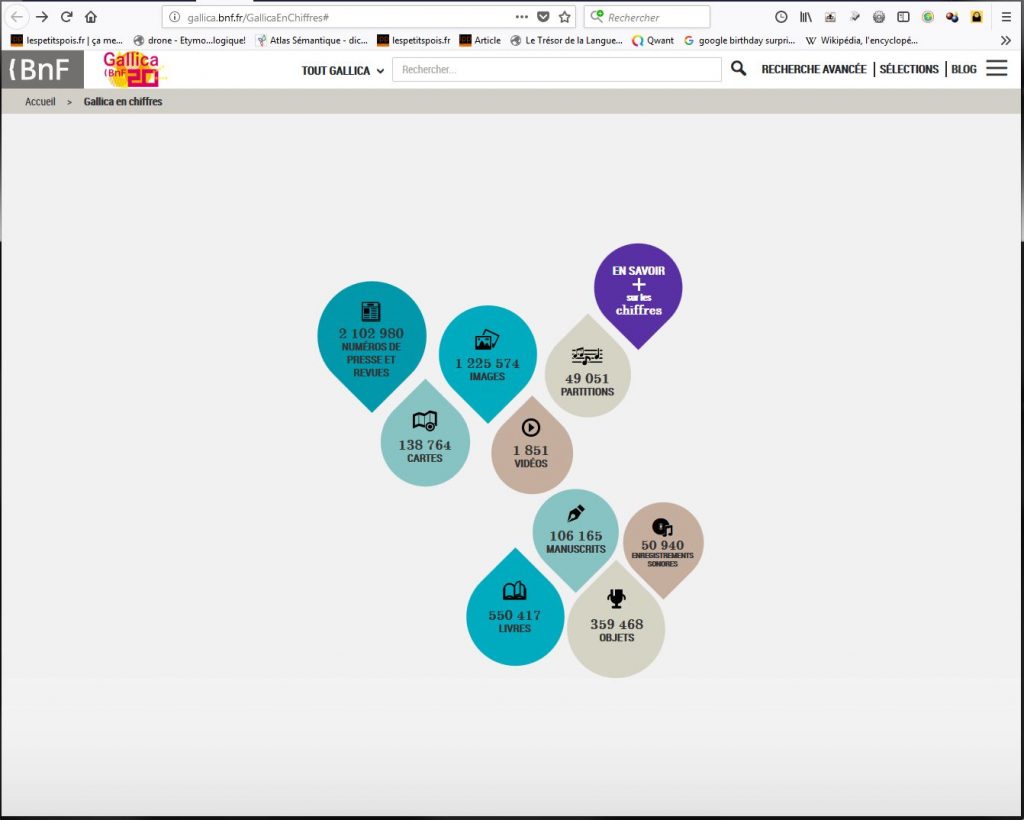Image resolution: width=1024 pixels, height=820 pixels.
Task: Click the browser forward arrow
Action: (x=42, y=17)
